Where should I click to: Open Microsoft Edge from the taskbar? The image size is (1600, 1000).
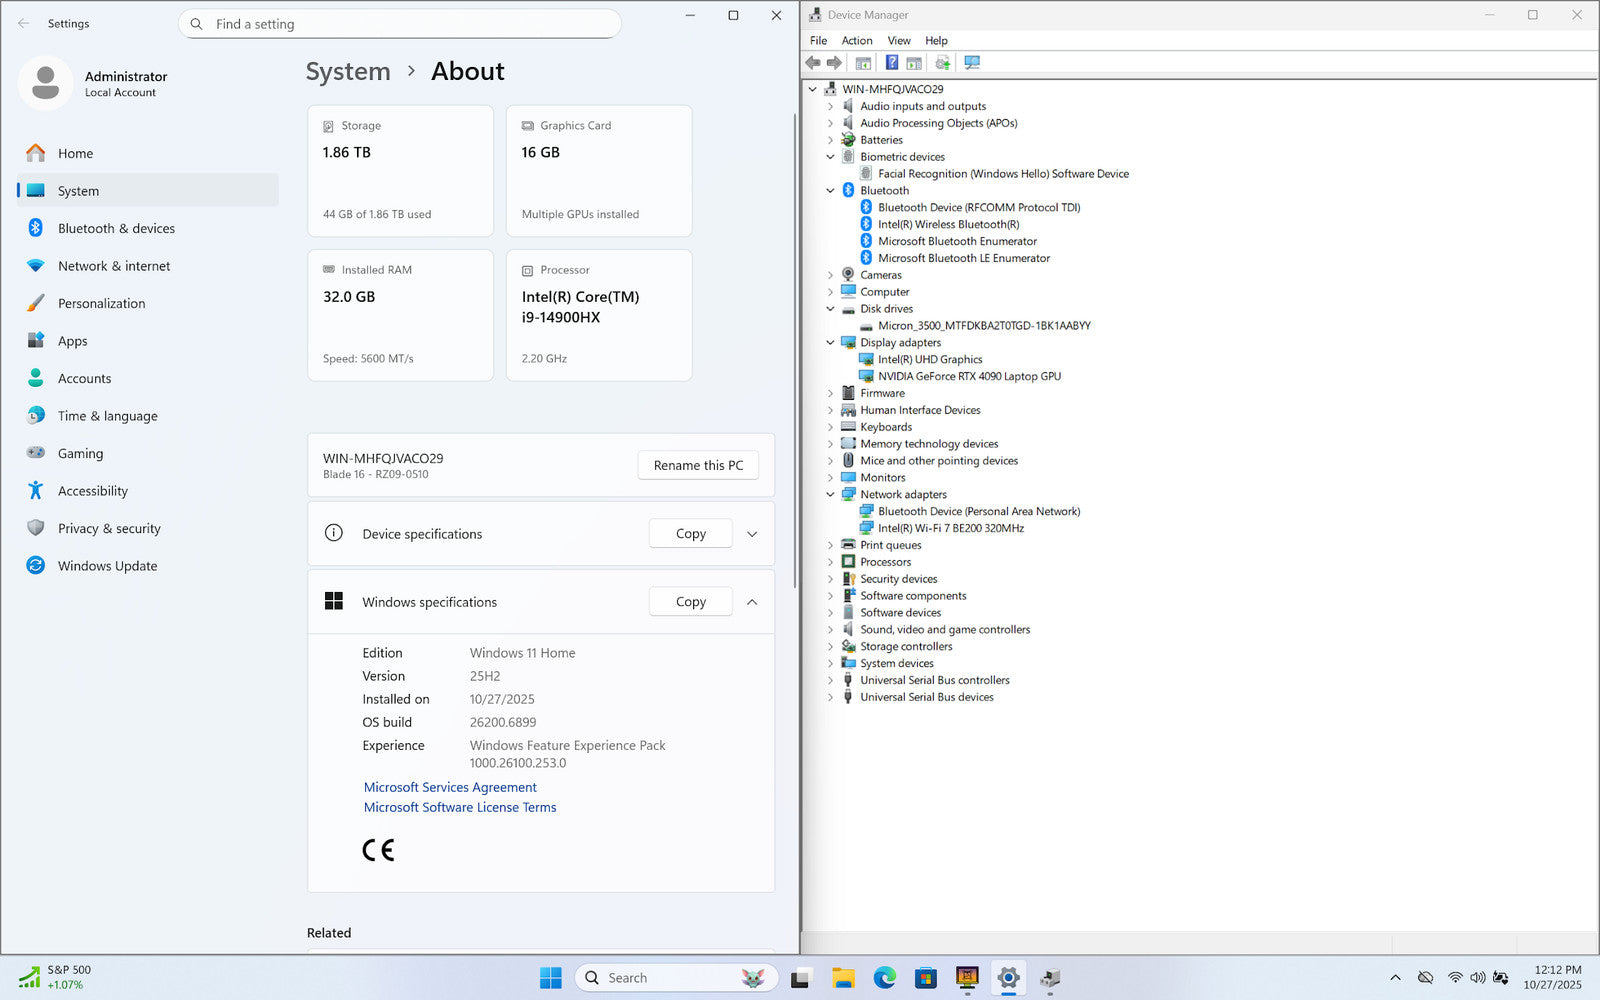[884, 978]
